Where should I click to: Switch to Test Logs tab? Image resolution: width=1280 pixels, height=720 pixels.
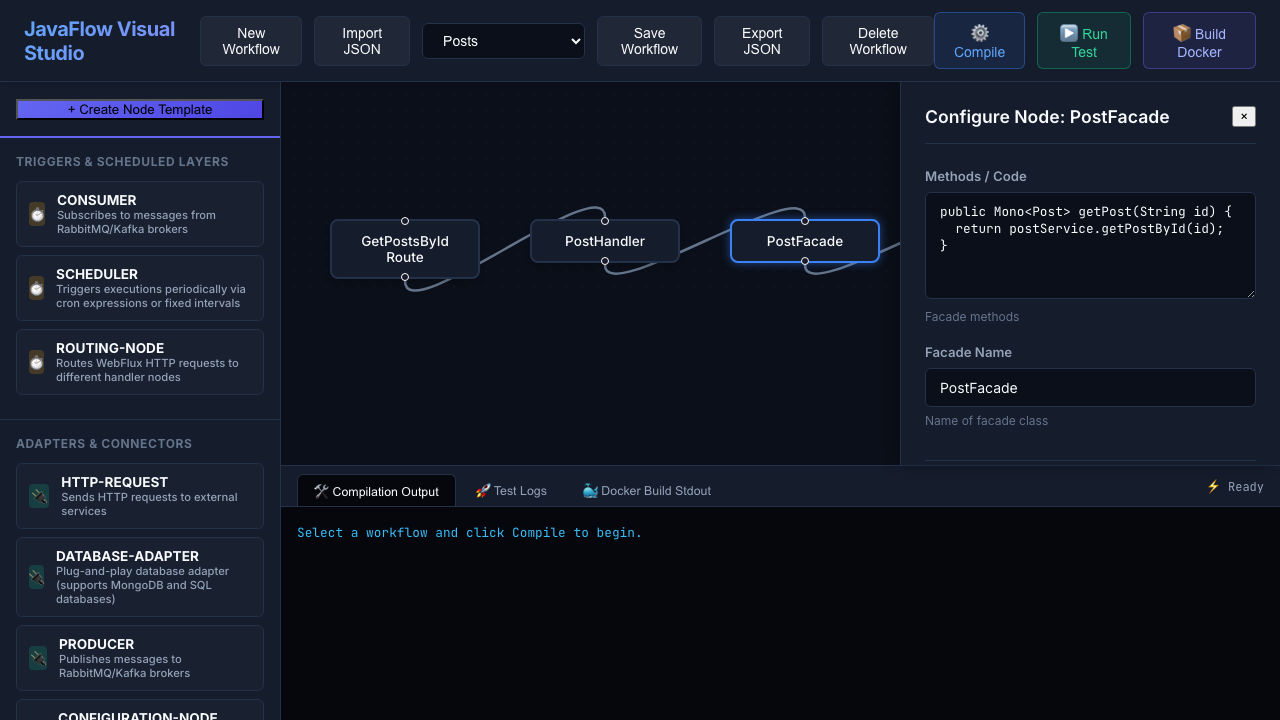click(x=511, y=491)
